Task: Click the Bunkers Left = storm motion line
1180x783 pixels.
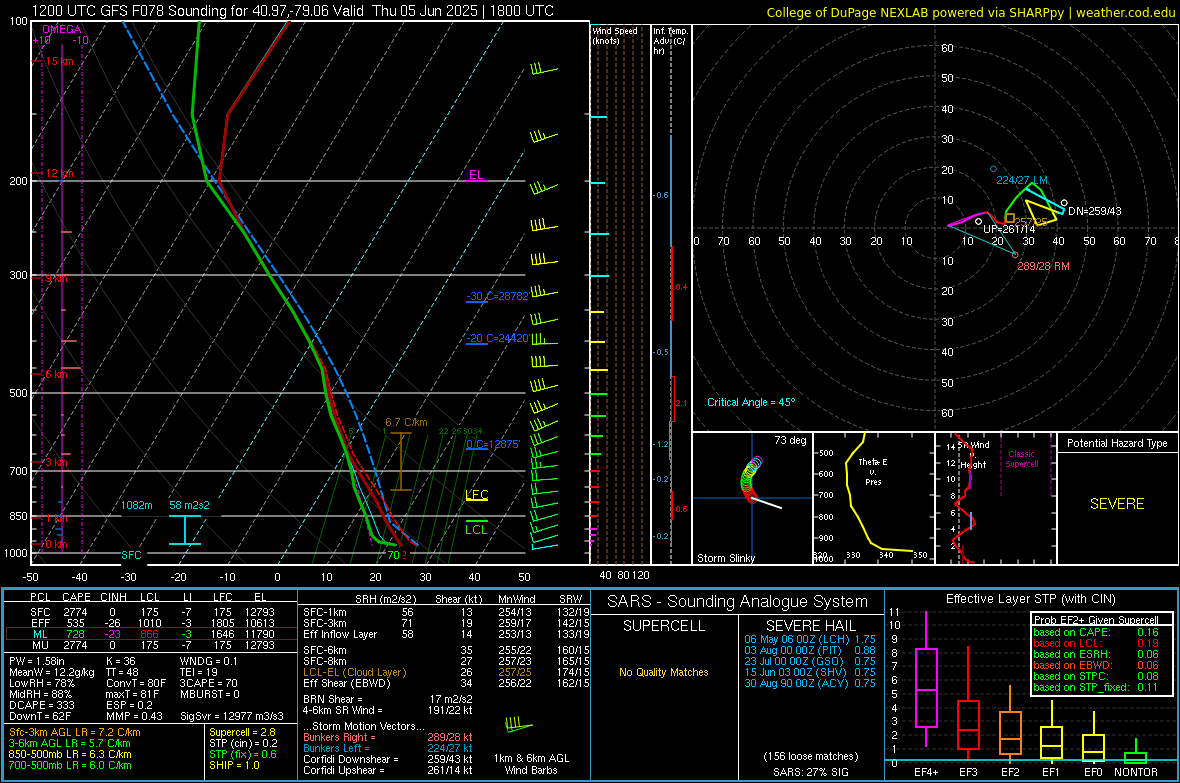Action: [388, 748]
